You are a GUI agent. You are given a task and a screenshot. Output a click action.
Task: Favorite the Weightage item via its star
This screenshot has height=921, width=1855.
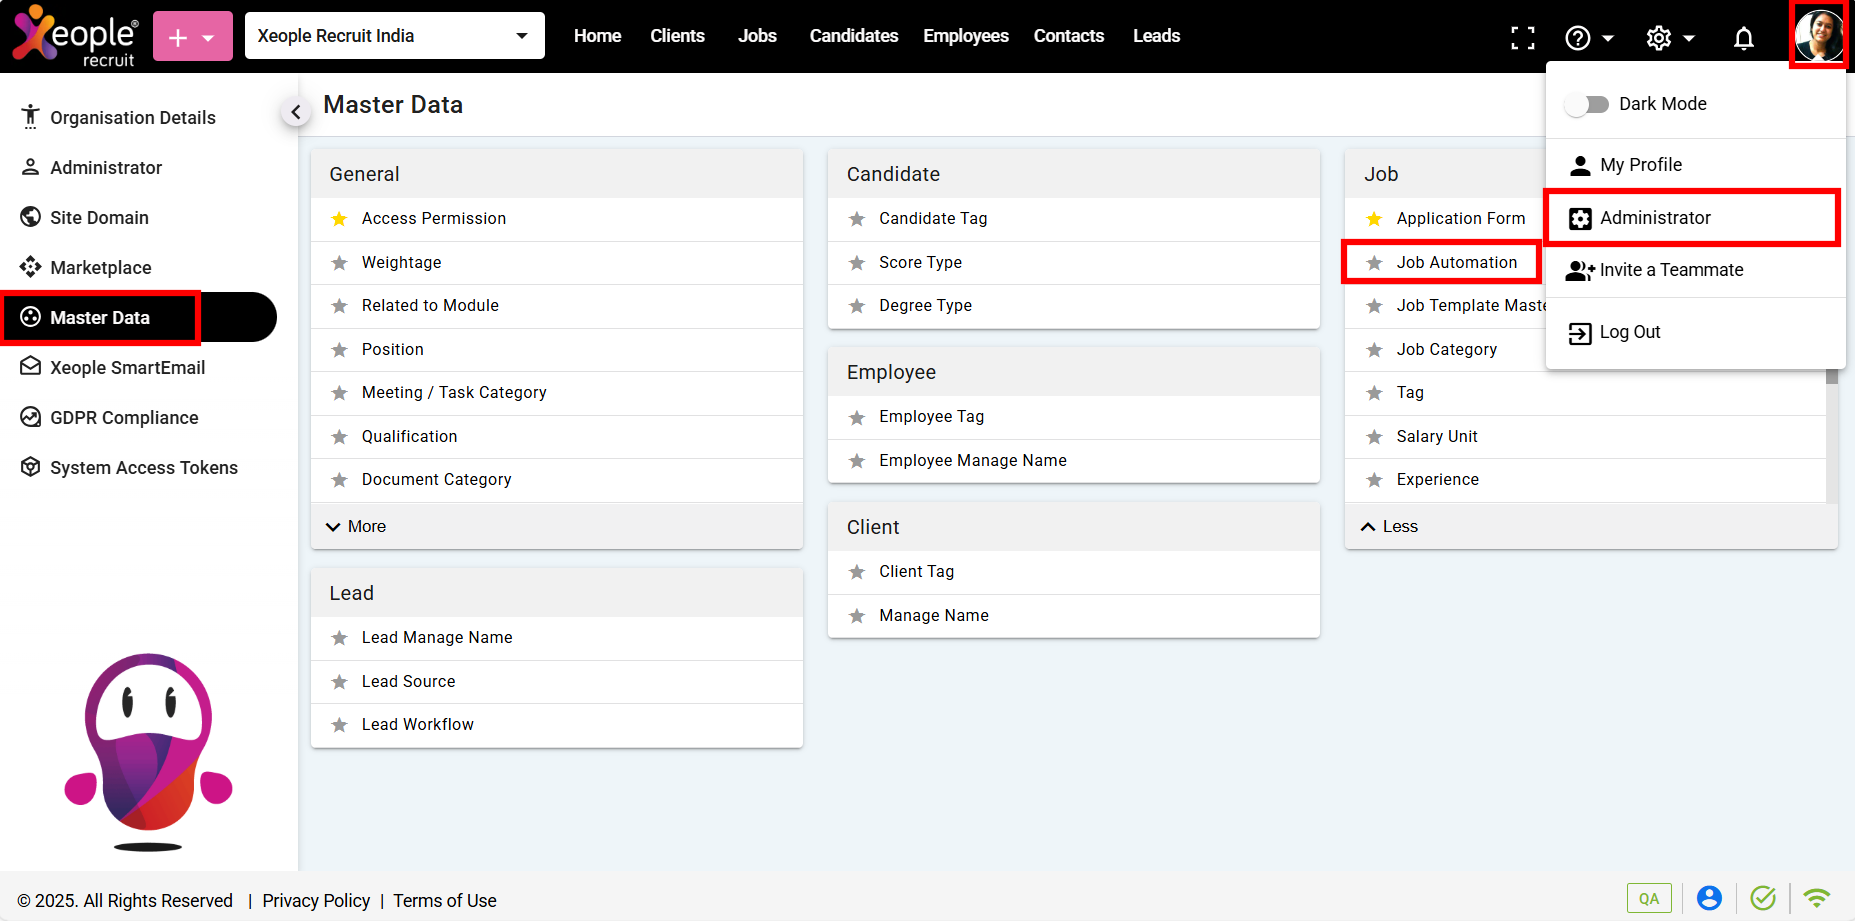[x=340, y=263]
